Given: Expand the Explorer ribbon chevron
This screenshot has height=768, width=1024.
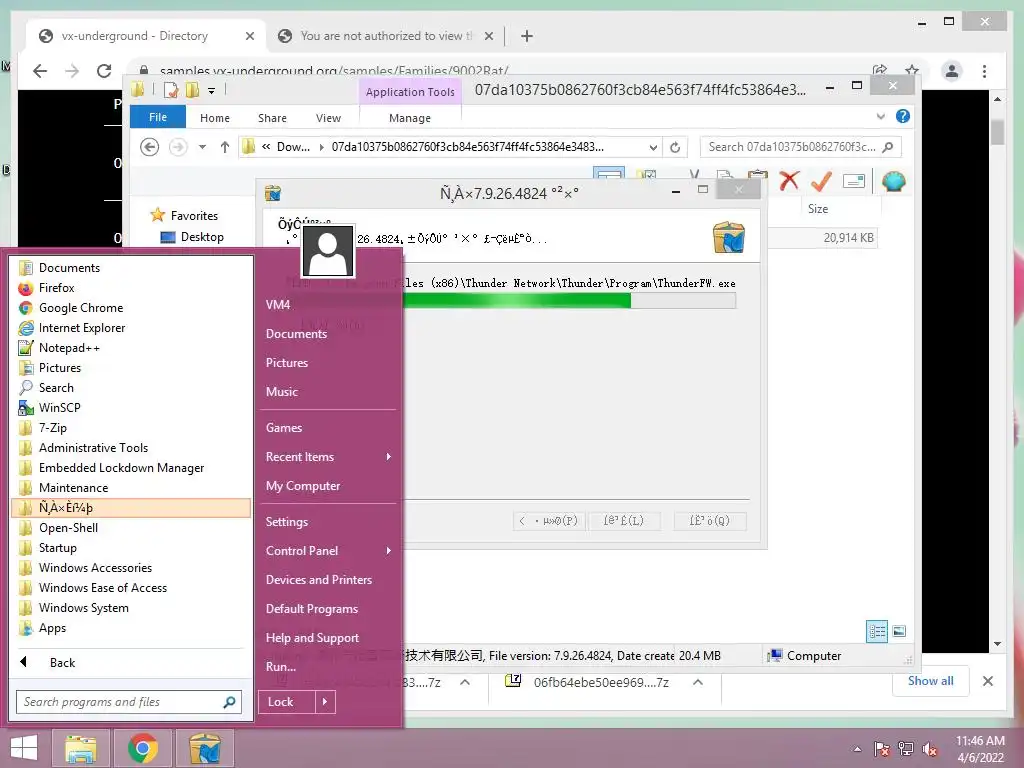Looking at the screenshot, I should coord(880,116).
